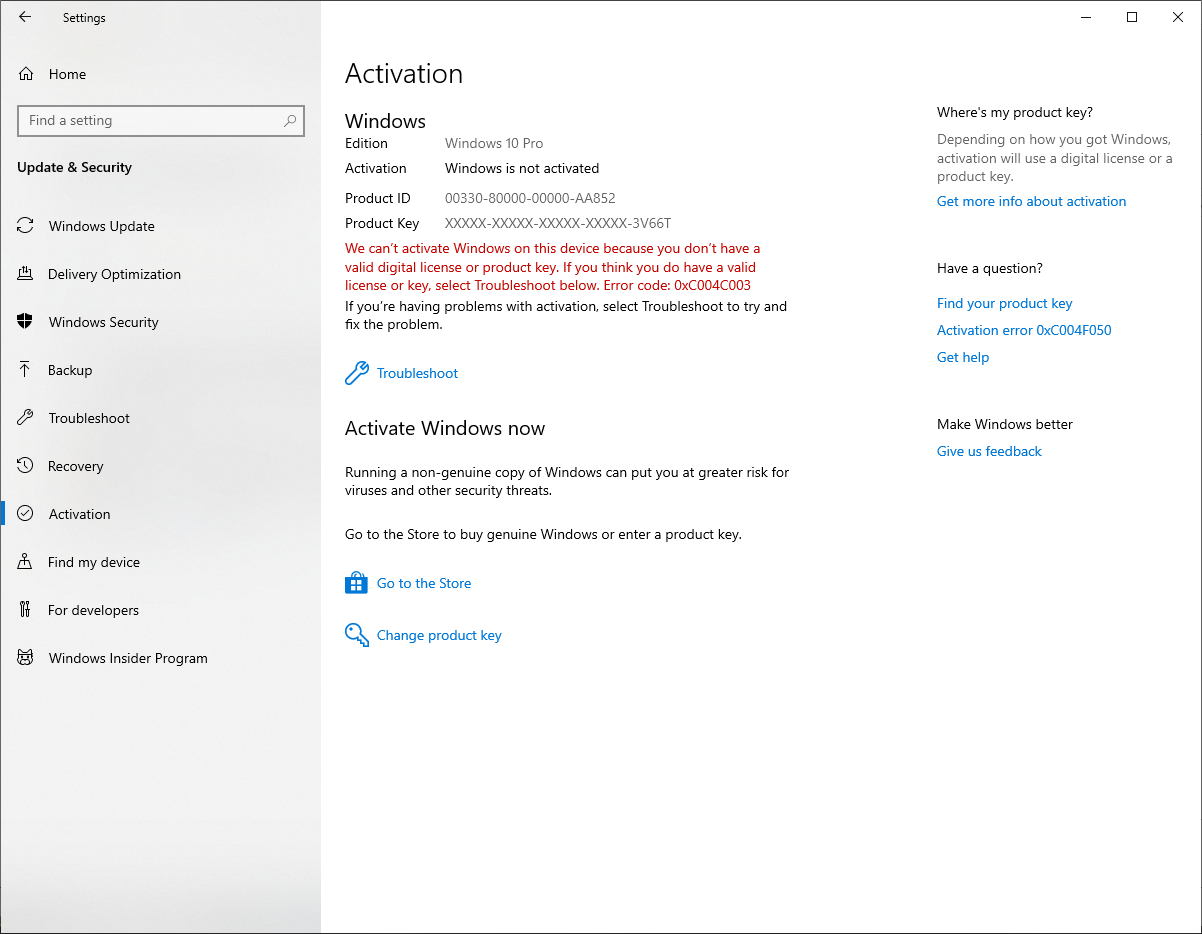The height and width of the screenshot is (934, 1202).
Task: Click 'Windows is not activated' status text
Action: [522, 168]
